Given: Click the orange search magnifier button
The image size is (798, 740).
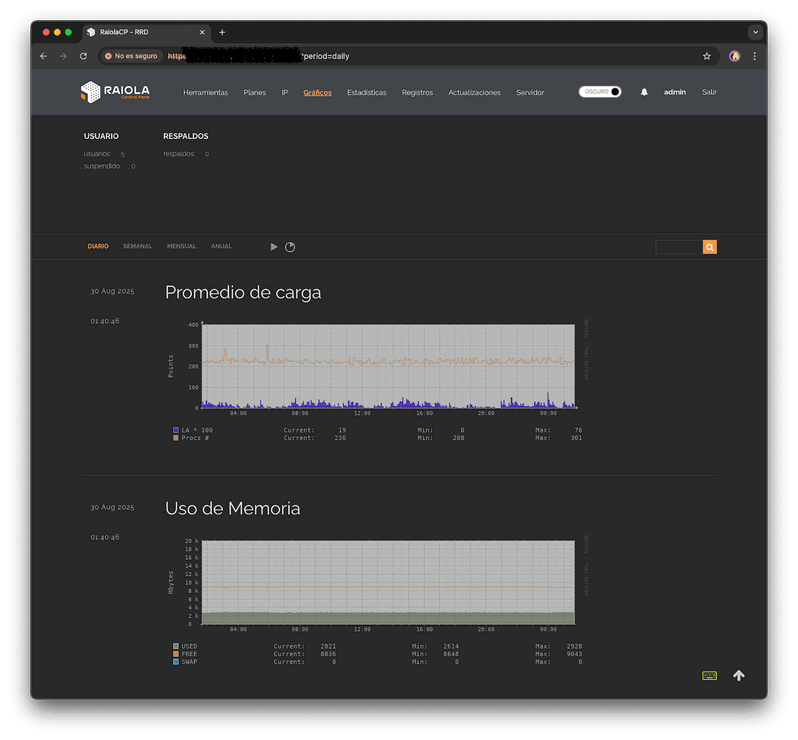Looking at the screenshot, I should (x=709, y=247).
